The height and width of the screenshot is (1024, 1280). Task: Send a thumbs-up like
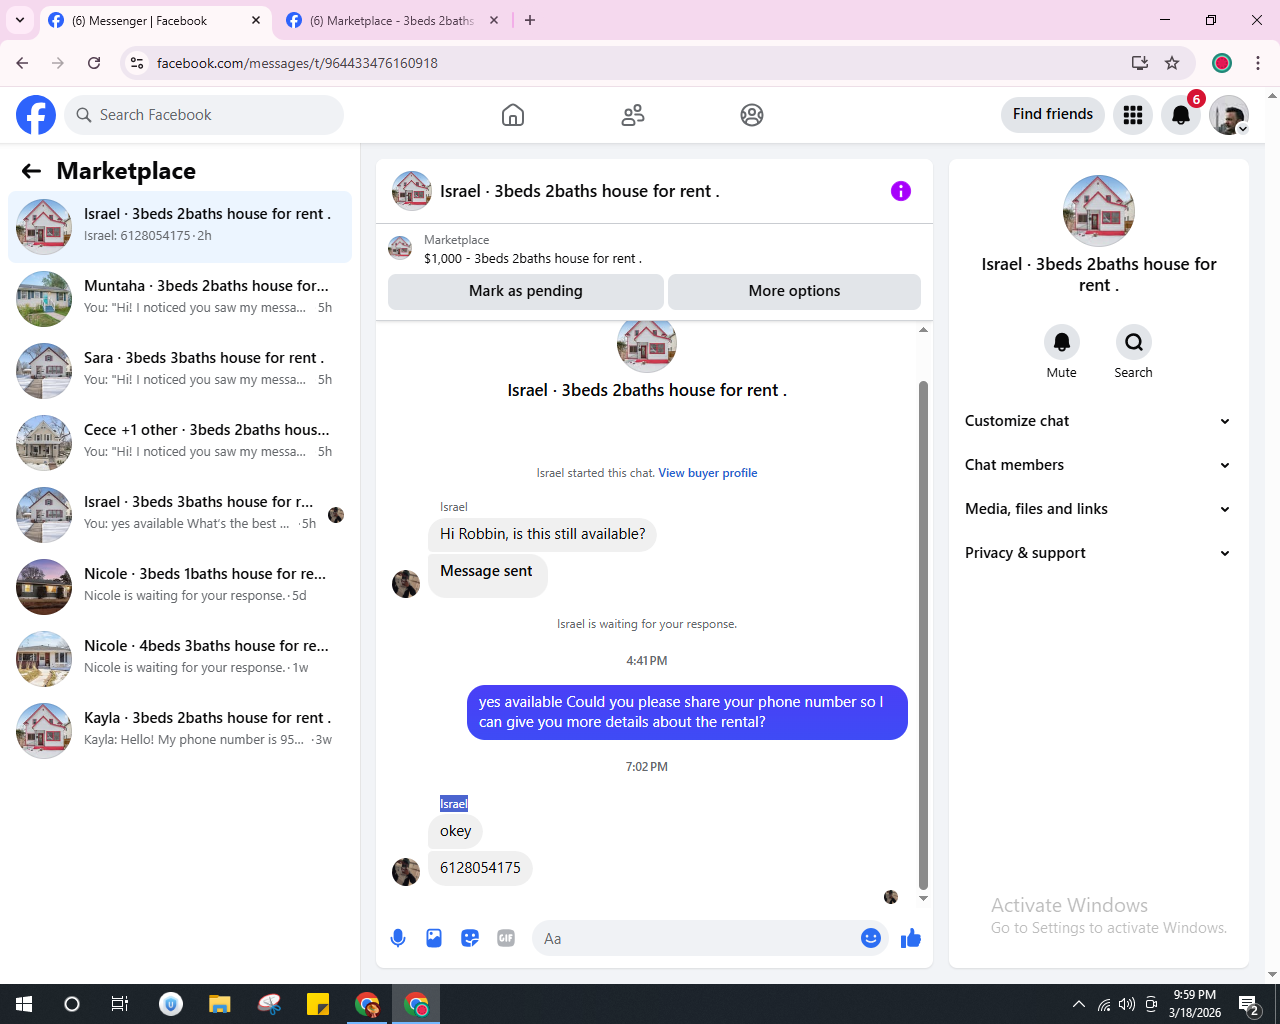pyautogui.click(x=911, y=938)
